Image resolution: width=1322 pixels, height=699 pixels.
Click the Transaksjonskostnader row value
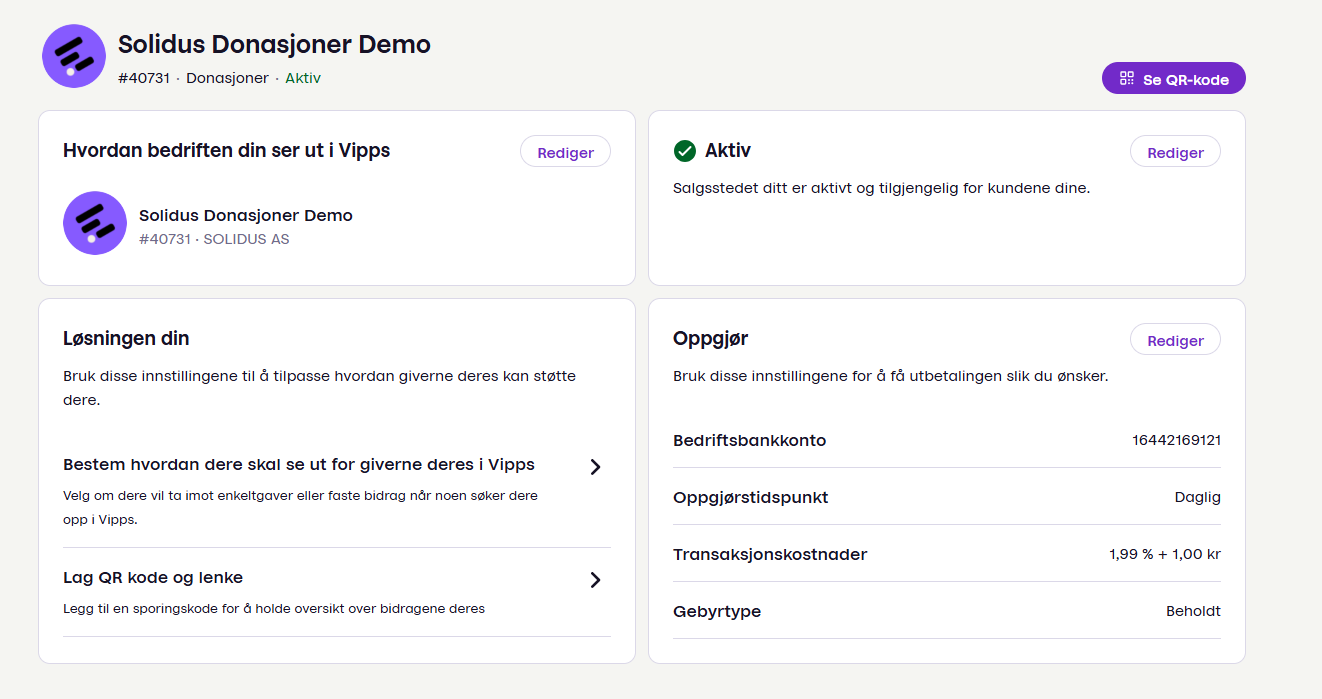1164,554
